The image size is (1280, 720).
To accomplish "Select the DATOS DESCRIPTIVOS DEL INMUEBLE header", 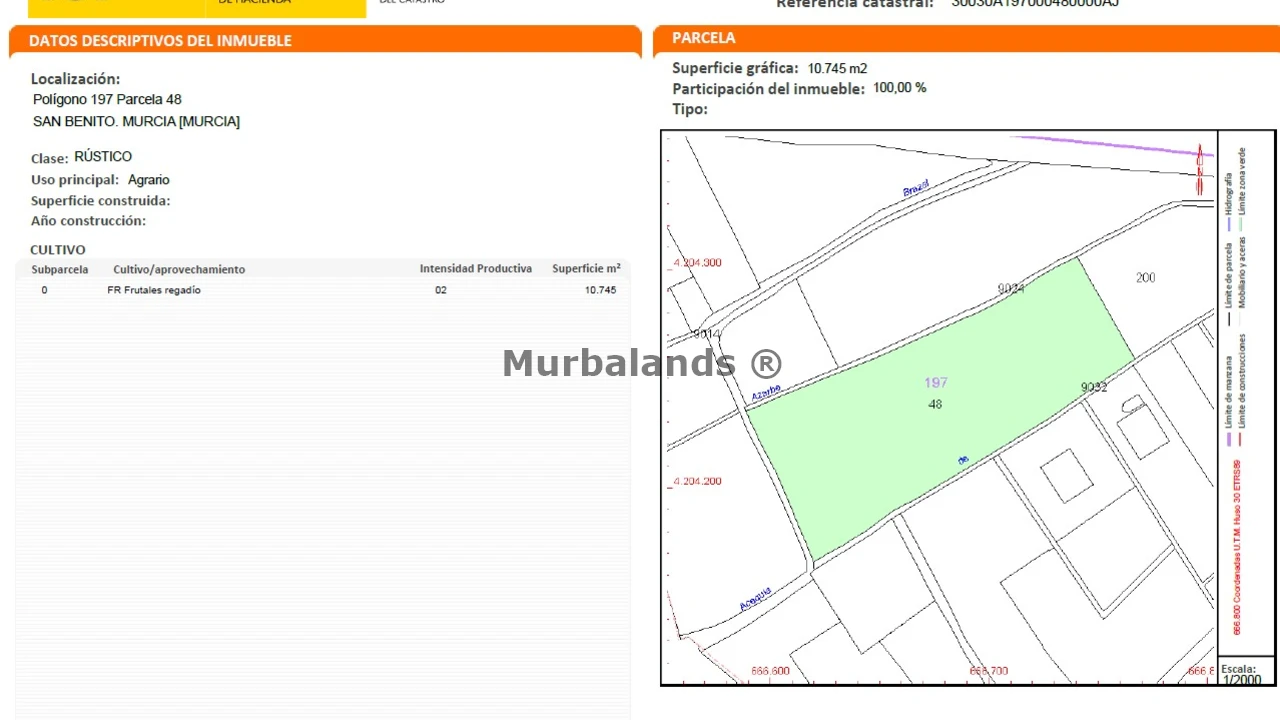I will pyautogui.click(x=160, y=41).
